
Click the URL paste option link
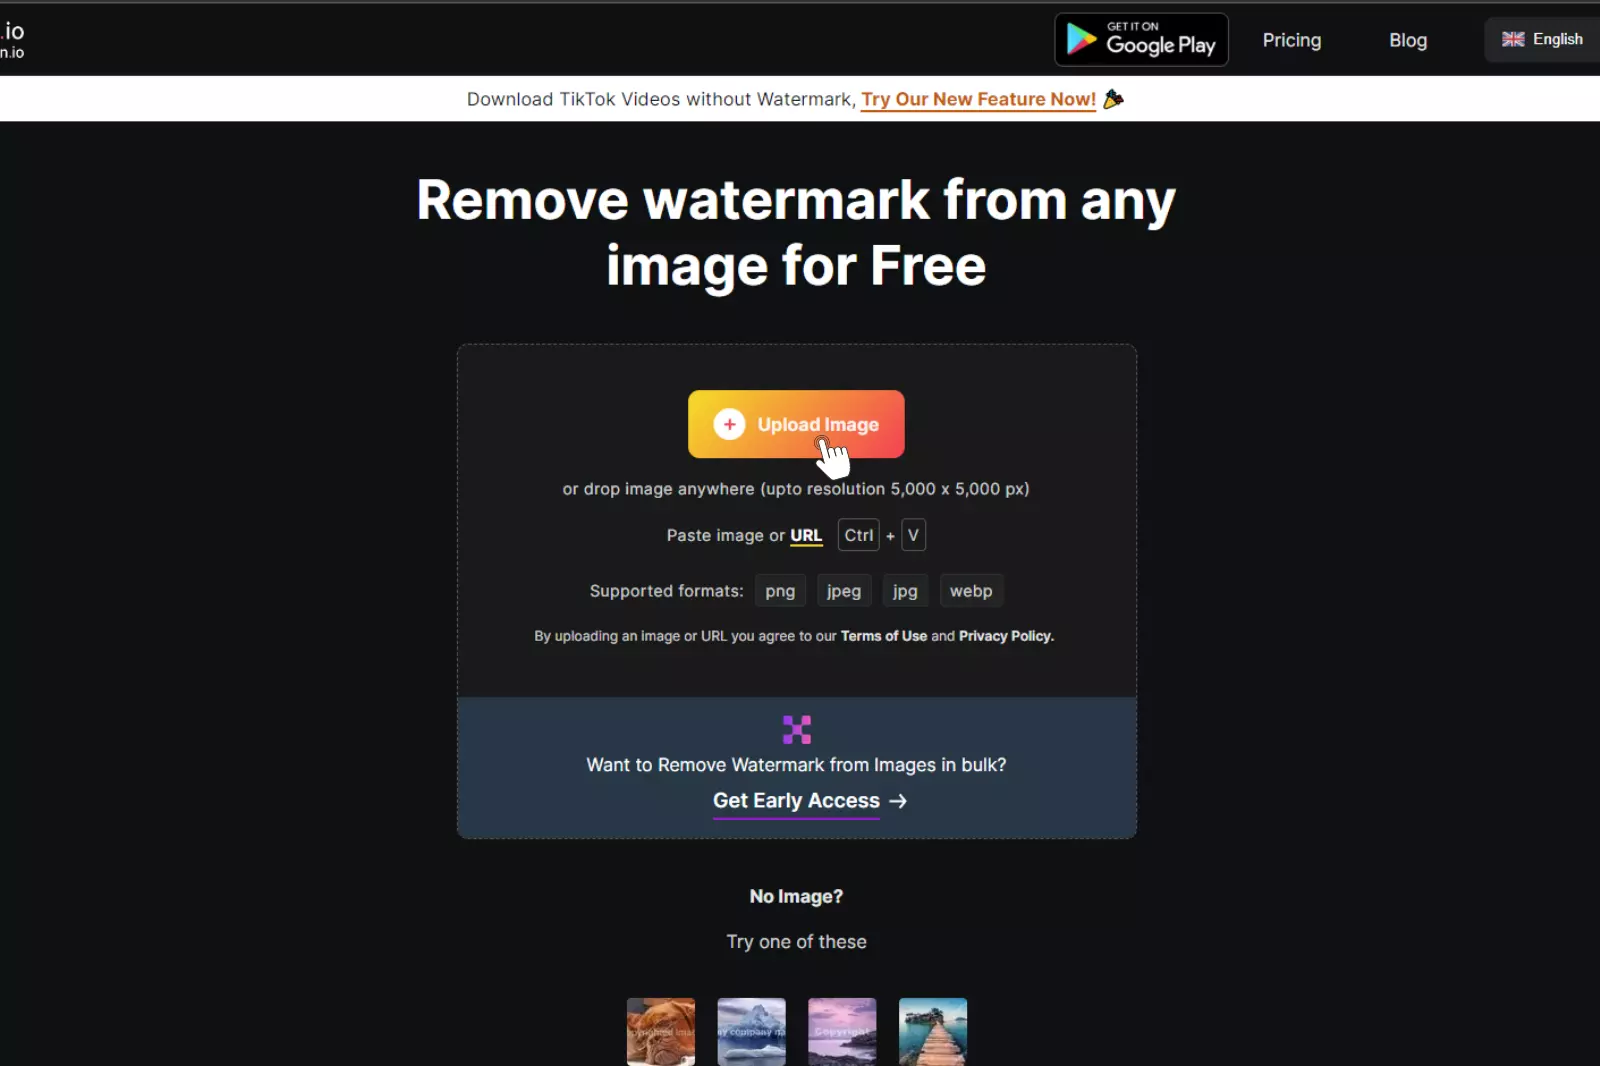805,535
